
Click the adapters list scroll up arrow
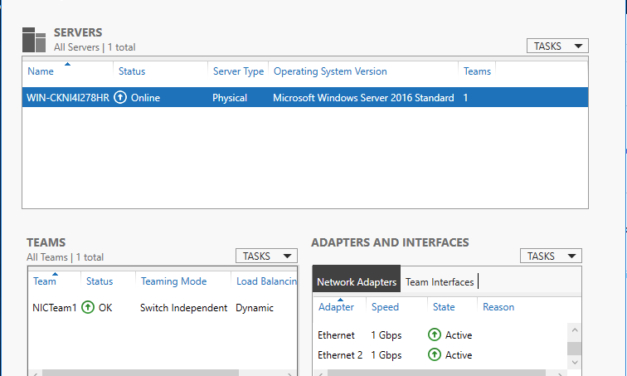[x=575, y=330]
